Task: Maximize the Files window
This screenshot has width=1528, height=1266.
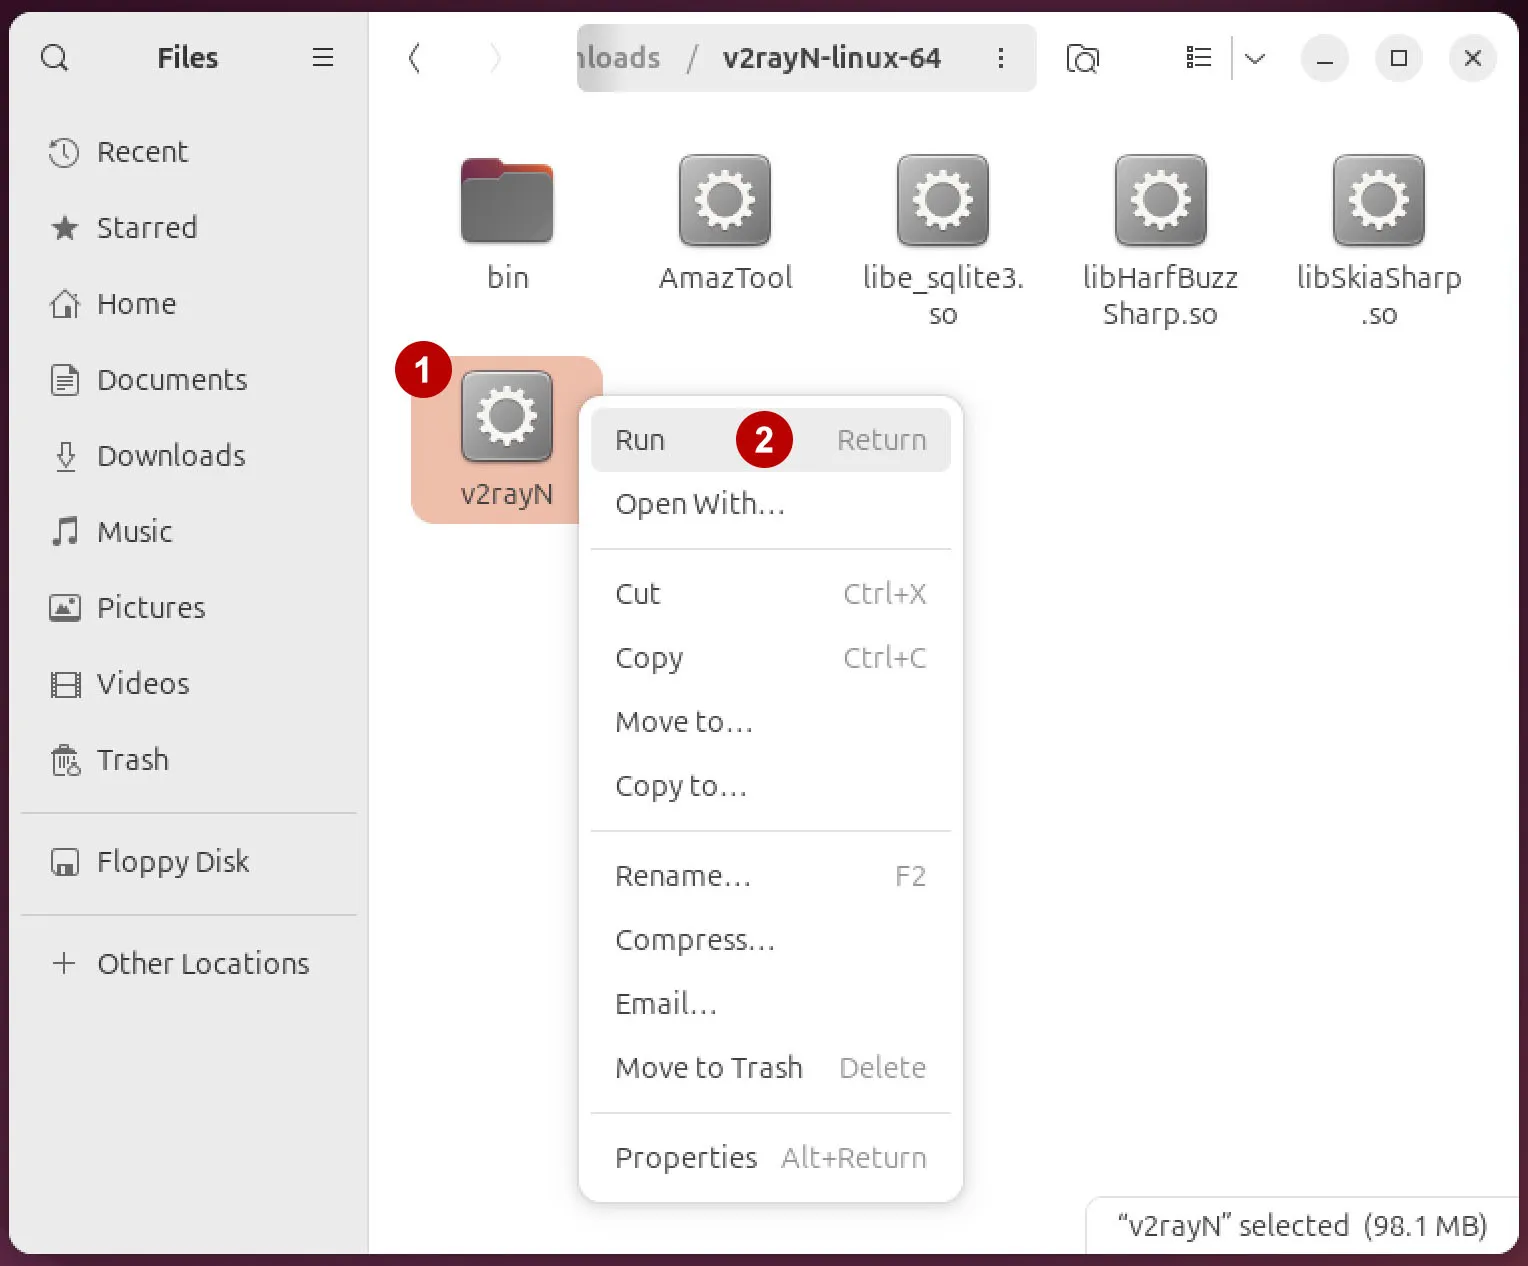Action: [1399, 58]
